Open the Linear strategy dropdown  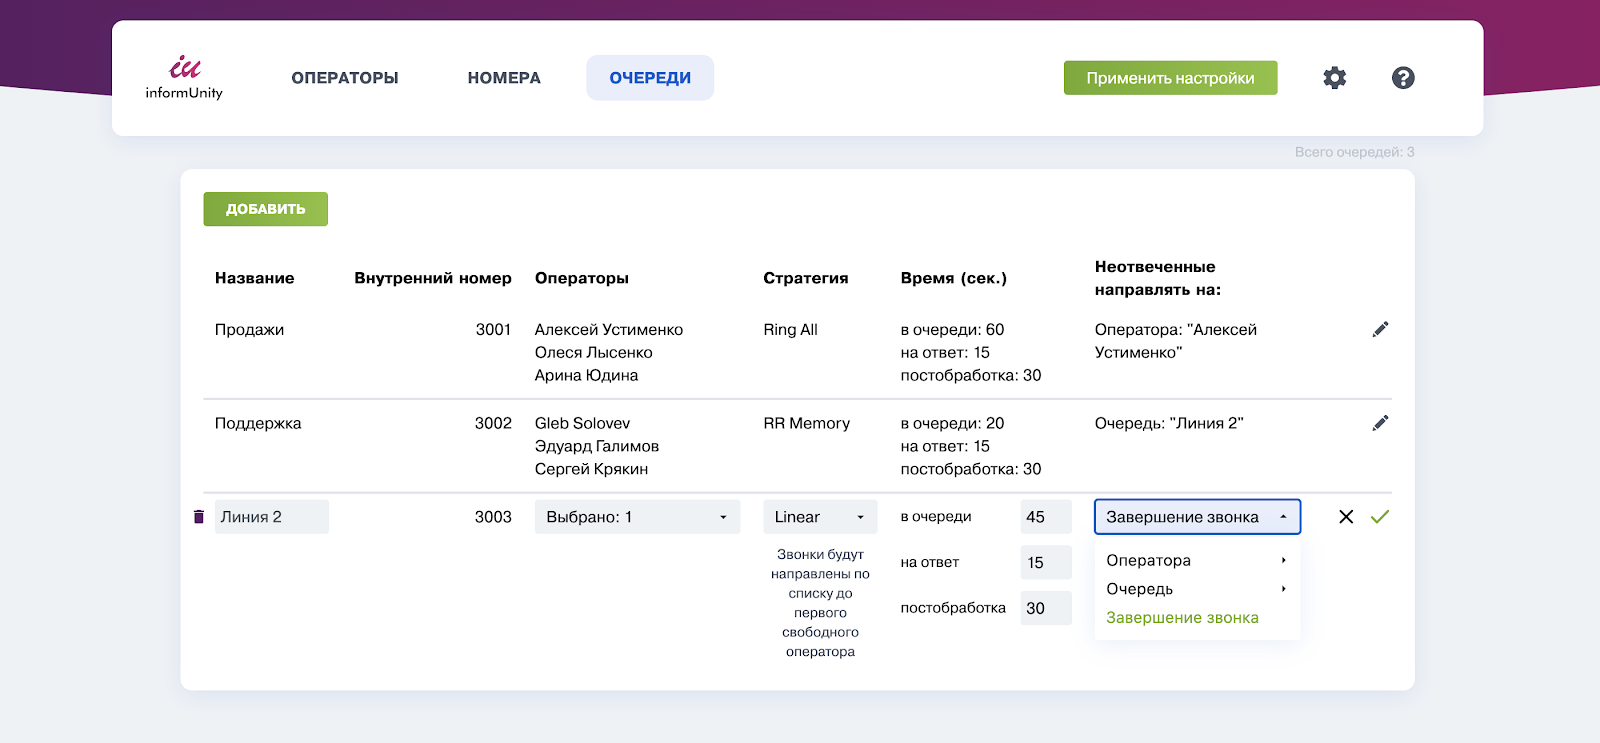pos(820,517)
